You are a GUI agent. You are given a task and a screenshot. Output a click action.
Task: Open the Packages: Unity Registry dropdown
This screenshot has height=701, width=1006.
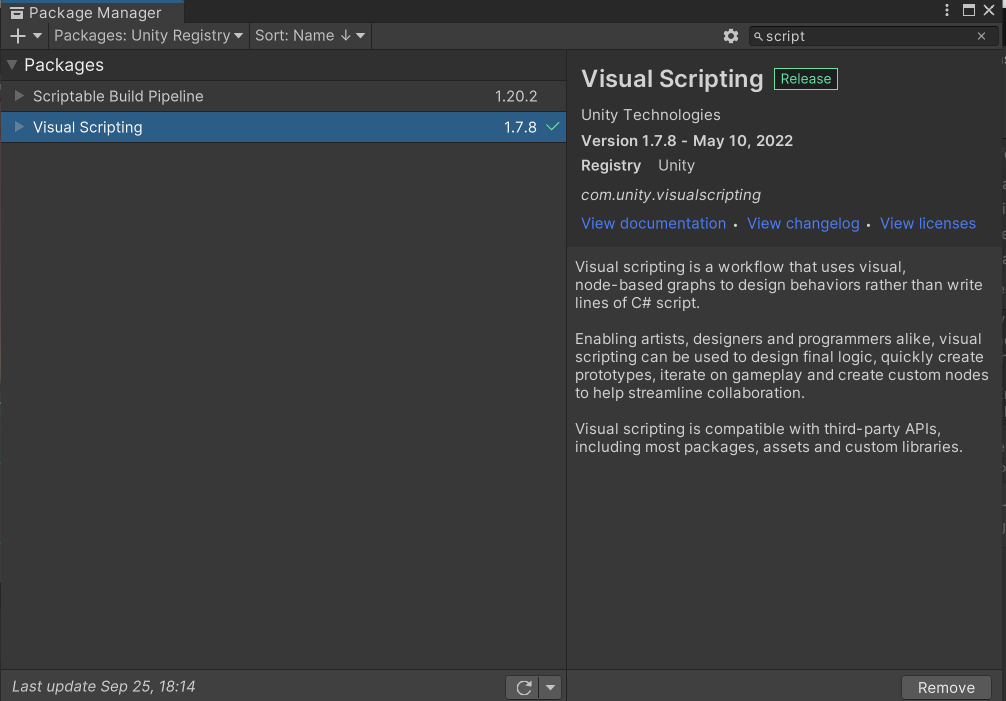point(148,36)
